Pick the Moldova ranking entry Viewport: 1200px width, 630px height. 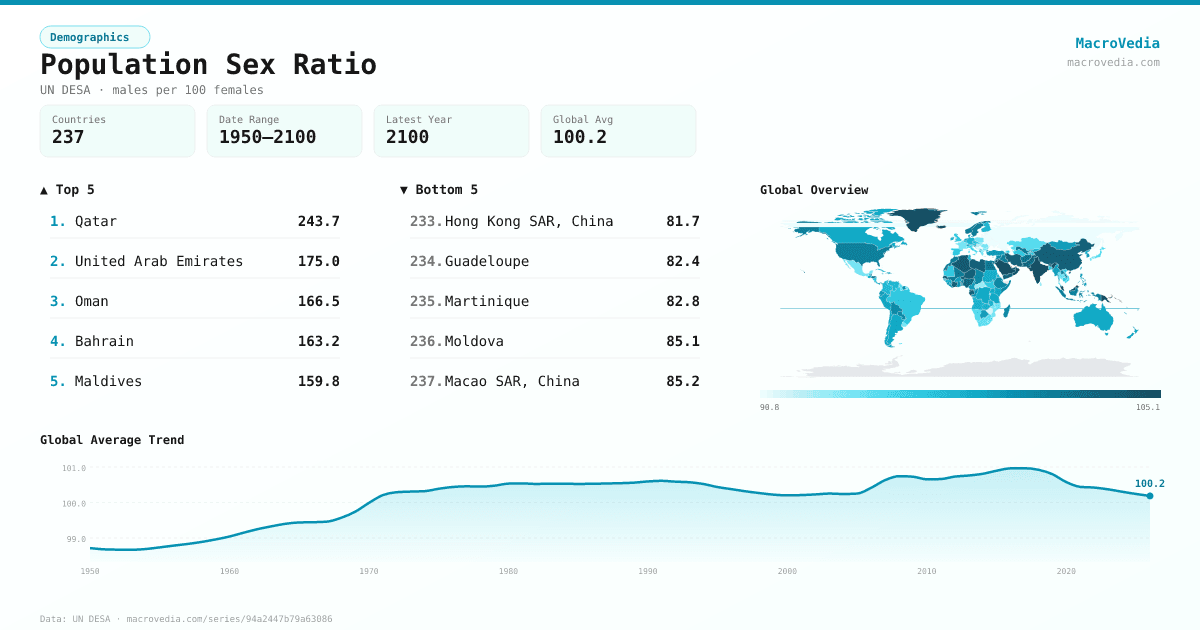(x=555, y=341)
